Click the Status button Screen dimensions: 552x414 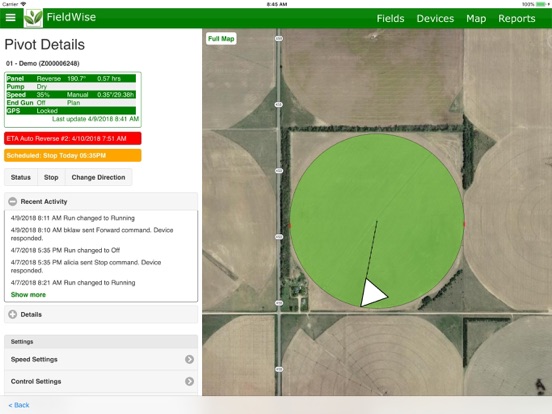[x=21, y=177]
